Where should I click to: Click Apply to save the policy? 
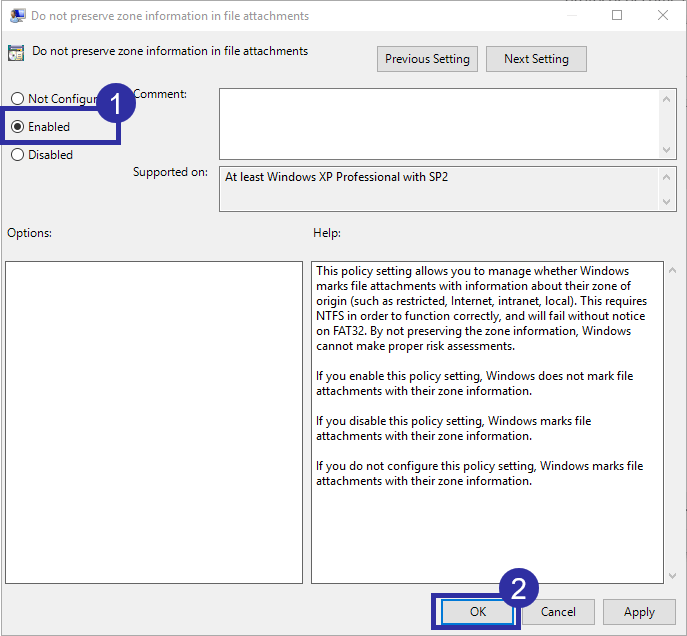pos(639,612)
